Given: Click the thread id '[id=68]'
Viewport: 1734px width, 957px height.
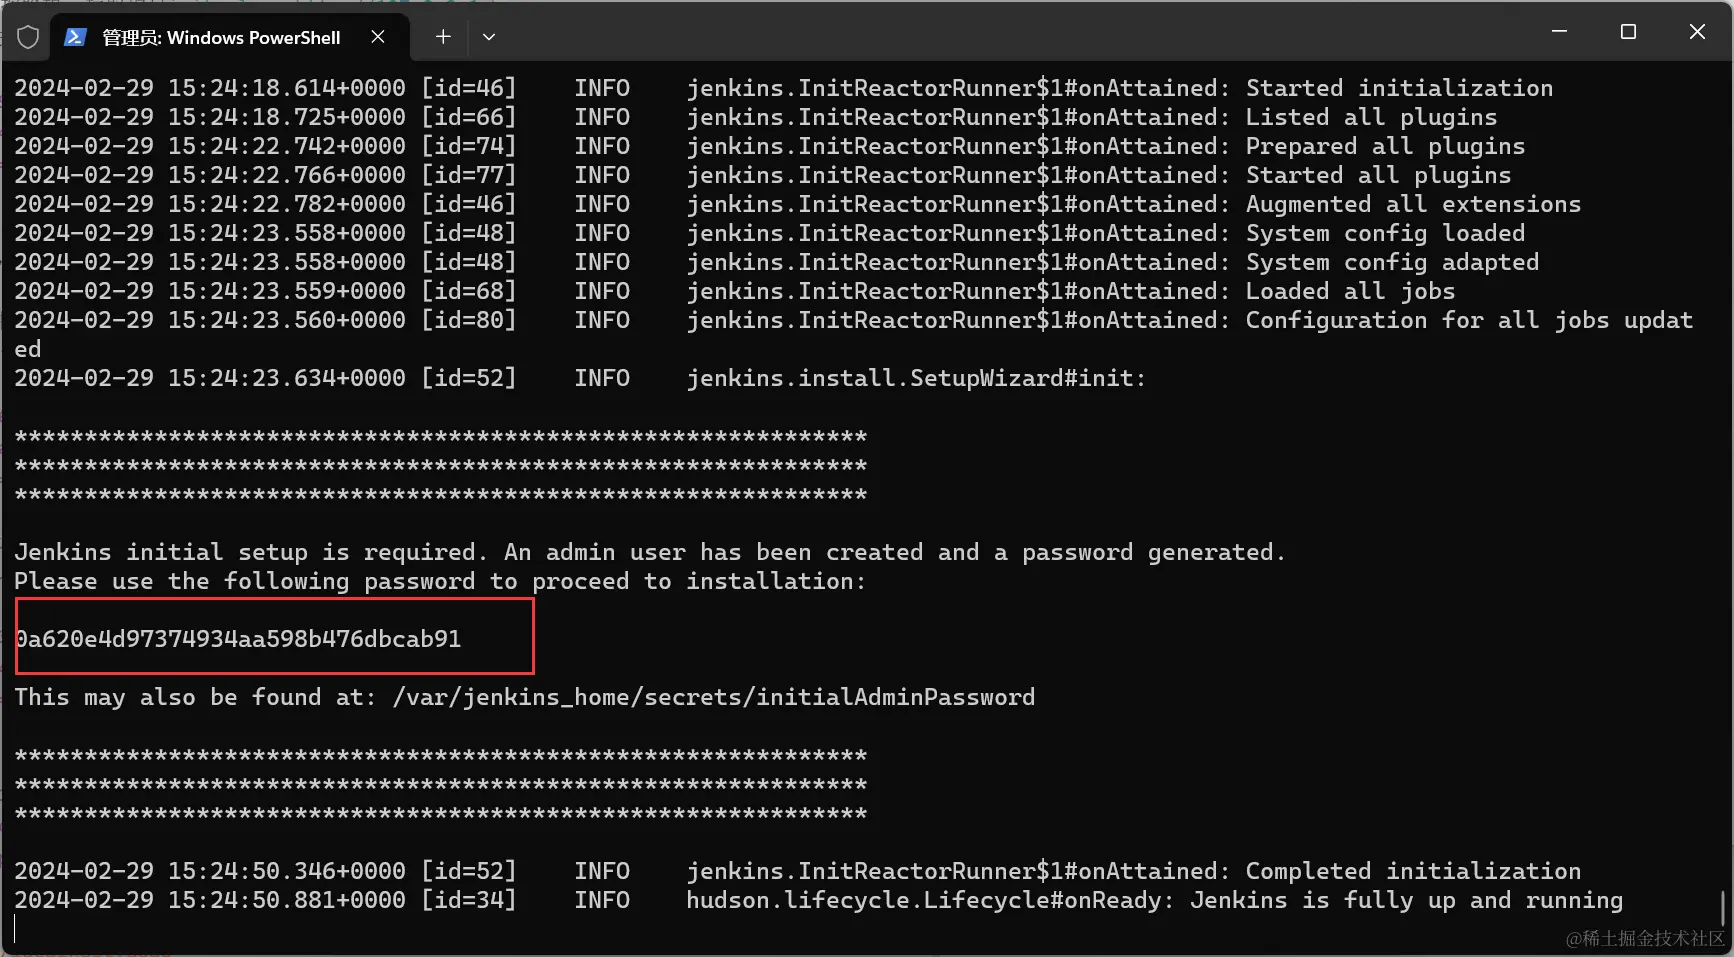Looking at the screenshot, I should click(469, 291).
